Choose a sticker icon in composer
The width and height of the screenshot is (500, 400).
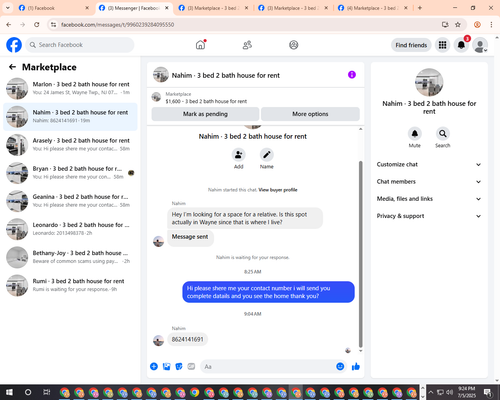tap(179, 367)
